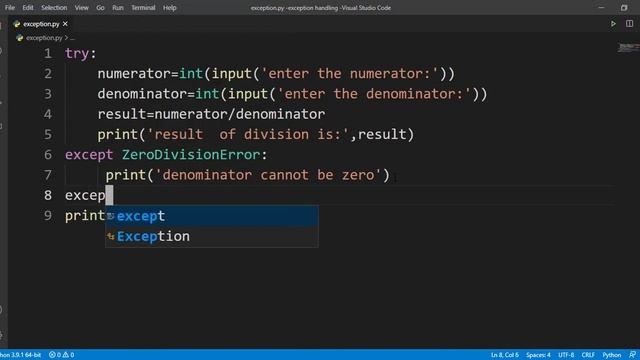Split the editor with the layout icon

(629, 24)
